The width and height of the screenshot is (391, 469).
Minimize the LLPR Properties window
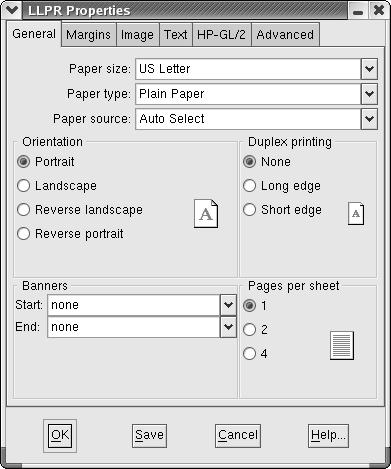point(358,11)
